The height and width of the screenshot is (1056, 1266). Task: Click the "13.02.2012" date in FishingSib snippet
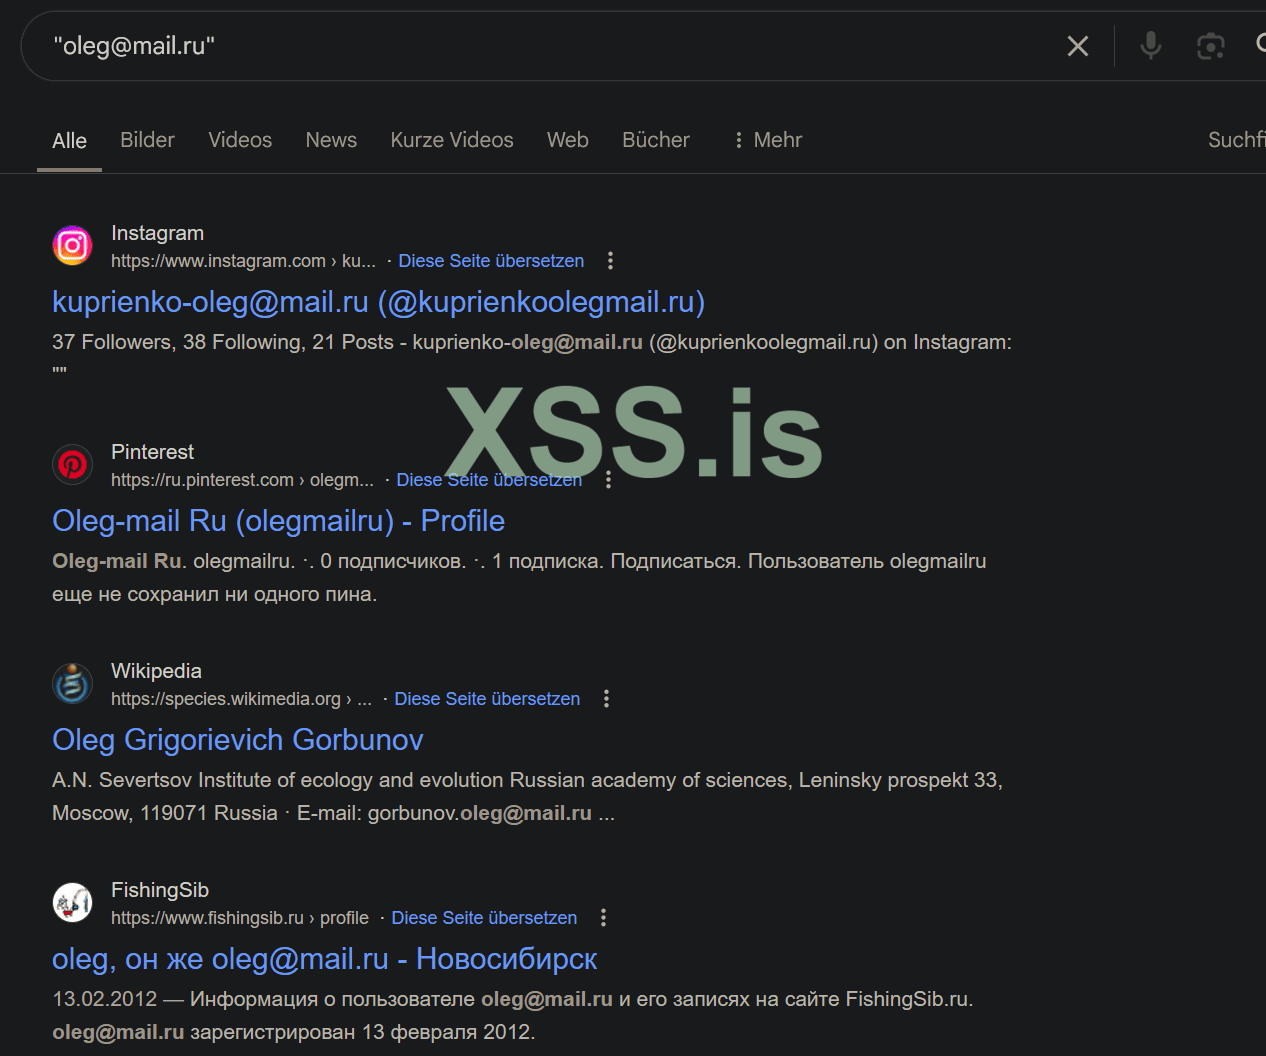(104, 999)
